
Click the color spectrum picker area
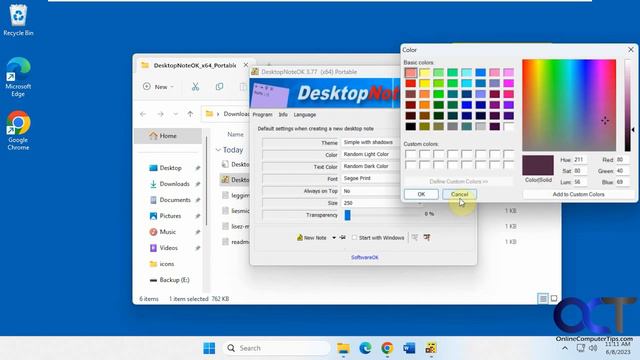pyautogui.click(x=569, y=105)
